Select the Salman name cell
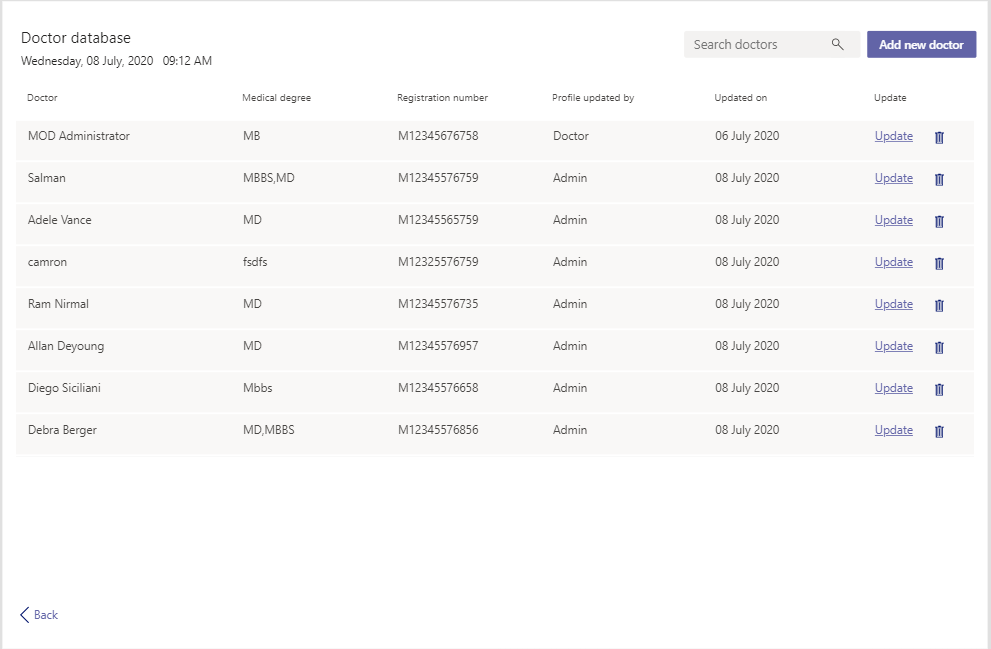This screenshot has height=649, width=991. [47, 178]
